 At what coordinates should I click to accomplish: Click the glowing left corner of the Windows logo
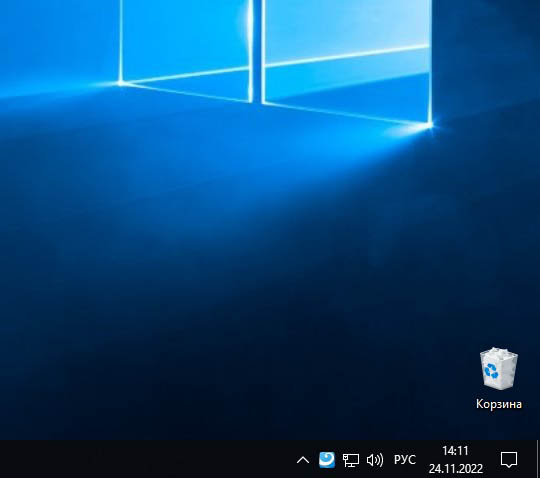tap(120, 83)
